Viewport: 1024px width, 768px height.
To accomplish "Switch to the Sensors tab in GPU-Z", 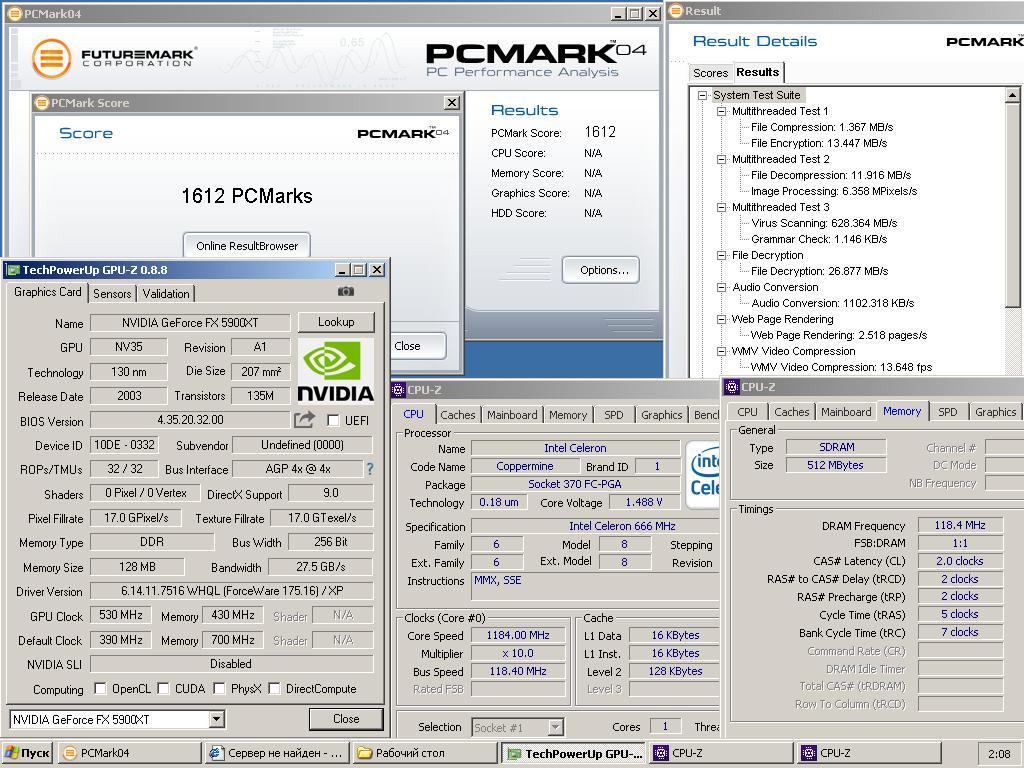I will tap(112, 293).
